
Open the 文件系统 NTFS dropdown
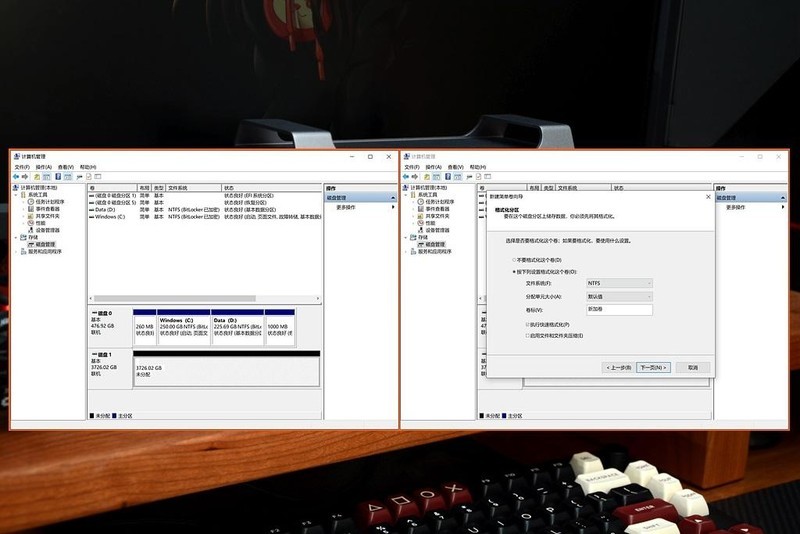(x=619, y=283)
